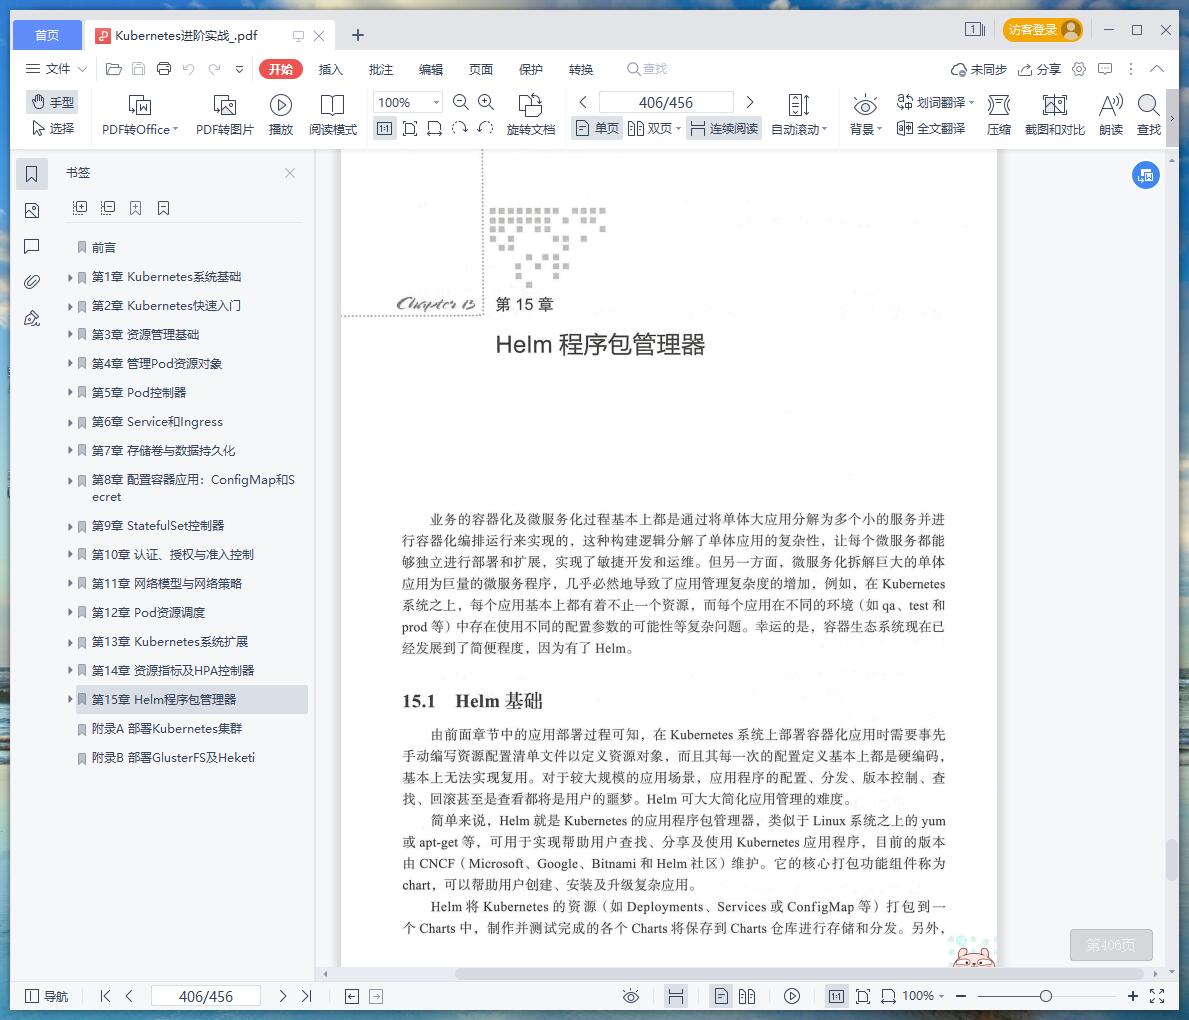Open the attachments paperclip panel
The height and width of the screenshot is (1020, 1189).
32,282
